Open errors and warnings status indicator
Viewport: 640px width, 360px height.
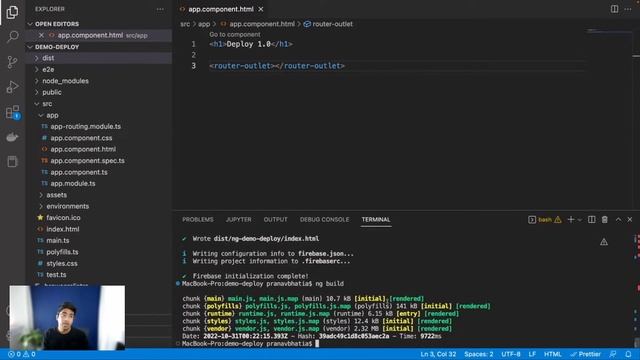[22, 354]
